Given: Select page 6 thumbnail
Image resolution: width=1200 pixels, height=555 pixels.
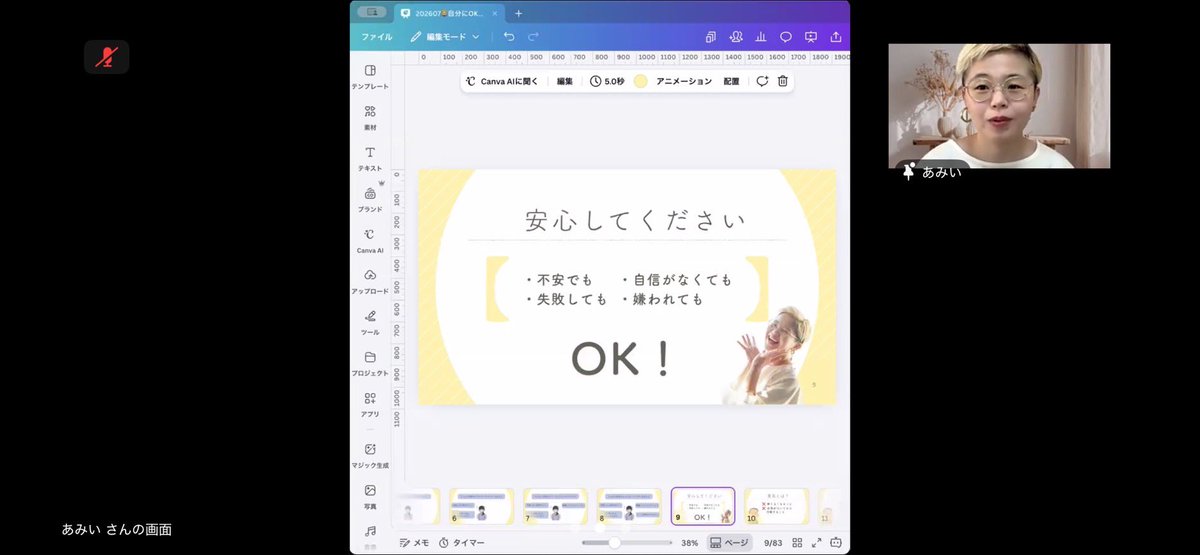Looking at the screenshot, I should (x=481, y=506).
